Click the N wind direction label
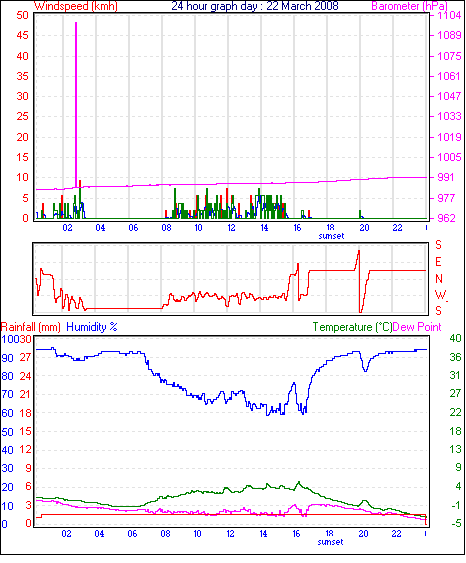 coord(439,278)
